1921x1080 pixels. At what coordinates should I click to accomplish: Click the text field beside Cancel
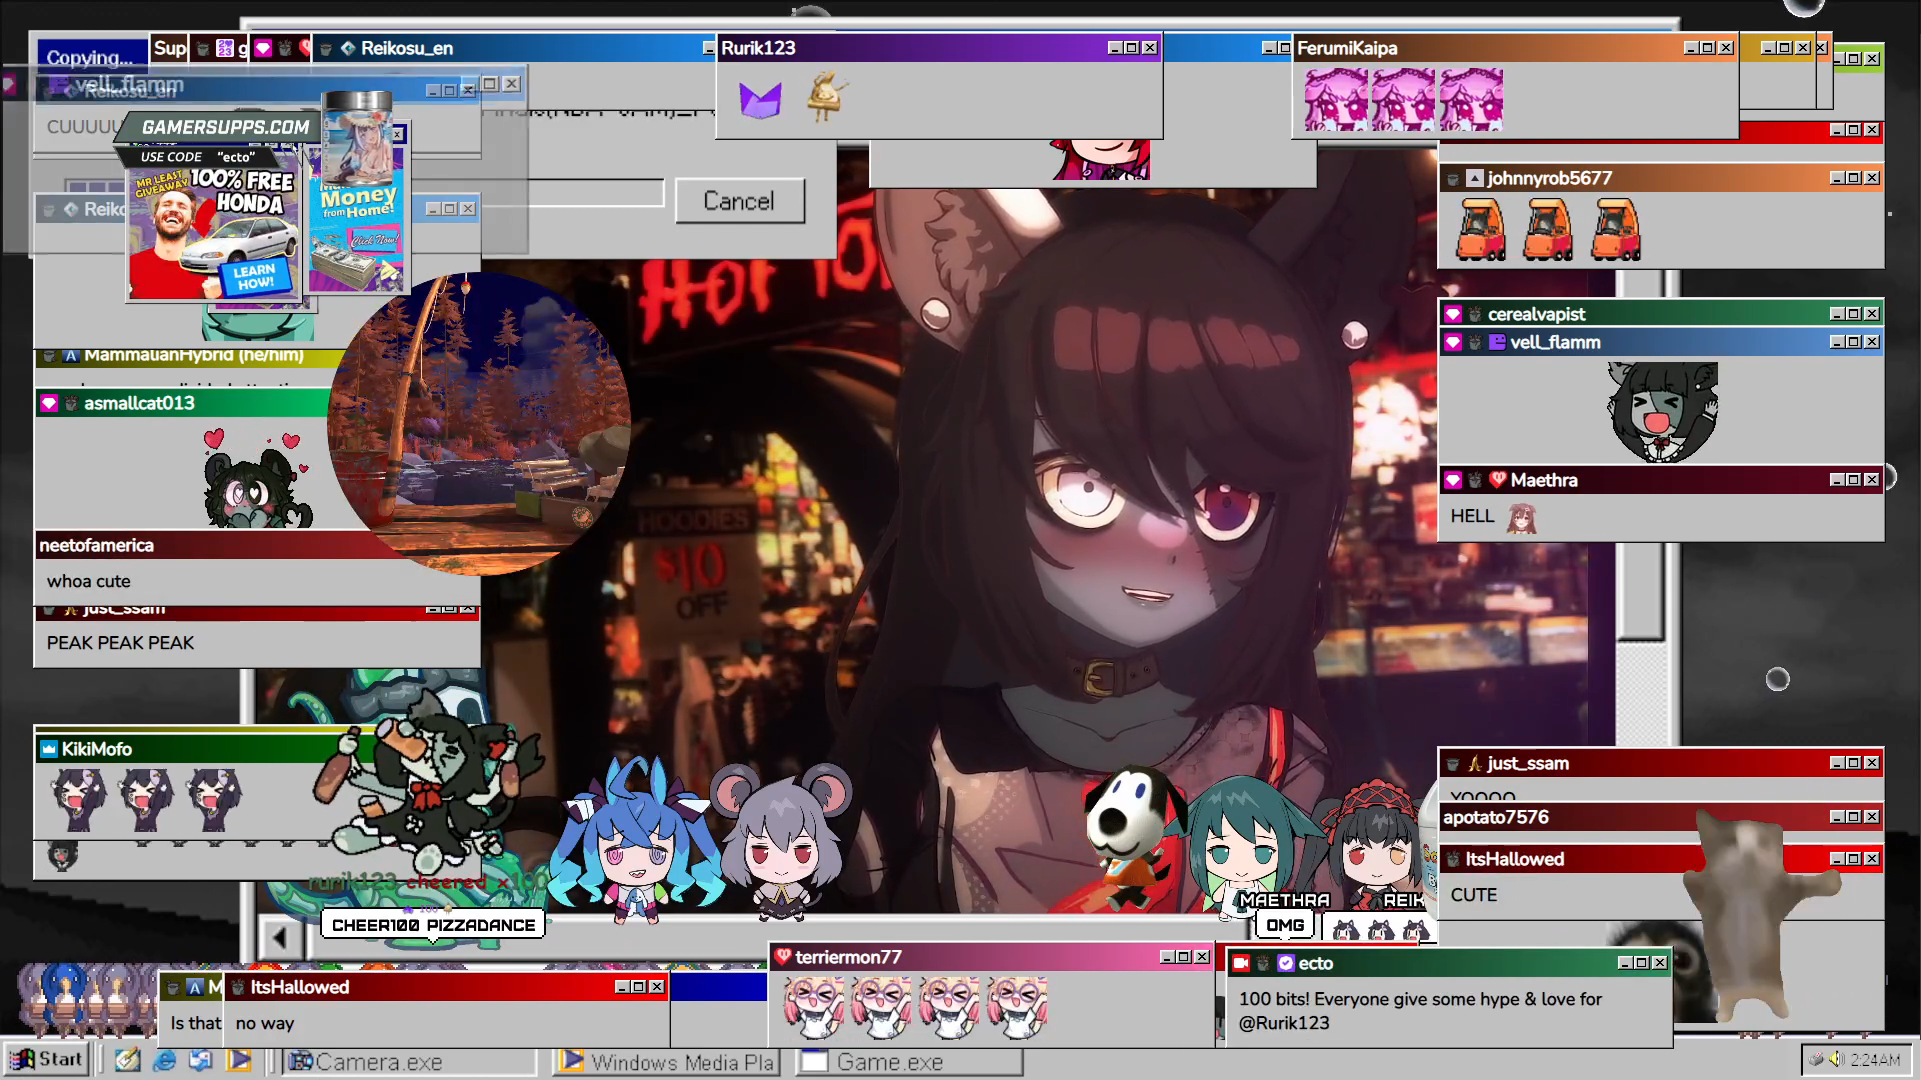(x=596, y=194)
